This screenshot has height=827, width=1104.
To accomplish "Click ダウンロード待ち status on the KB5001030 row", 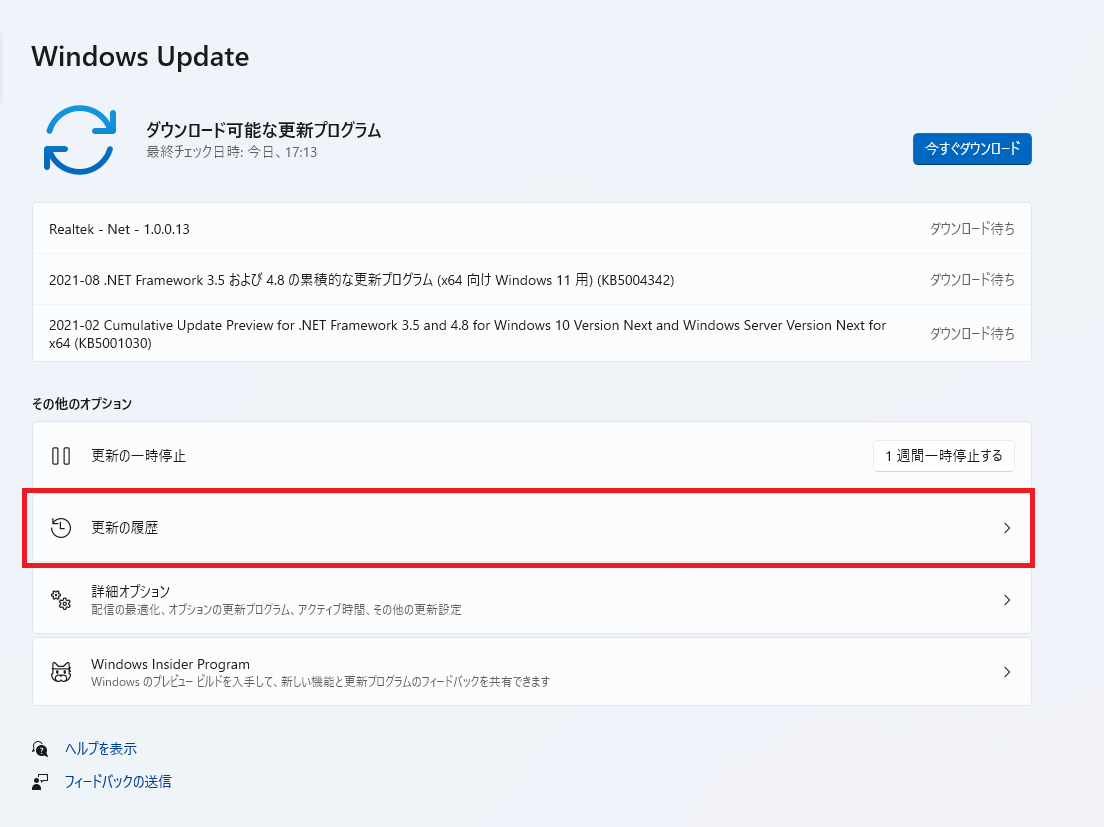I will (x=972, y=334).
